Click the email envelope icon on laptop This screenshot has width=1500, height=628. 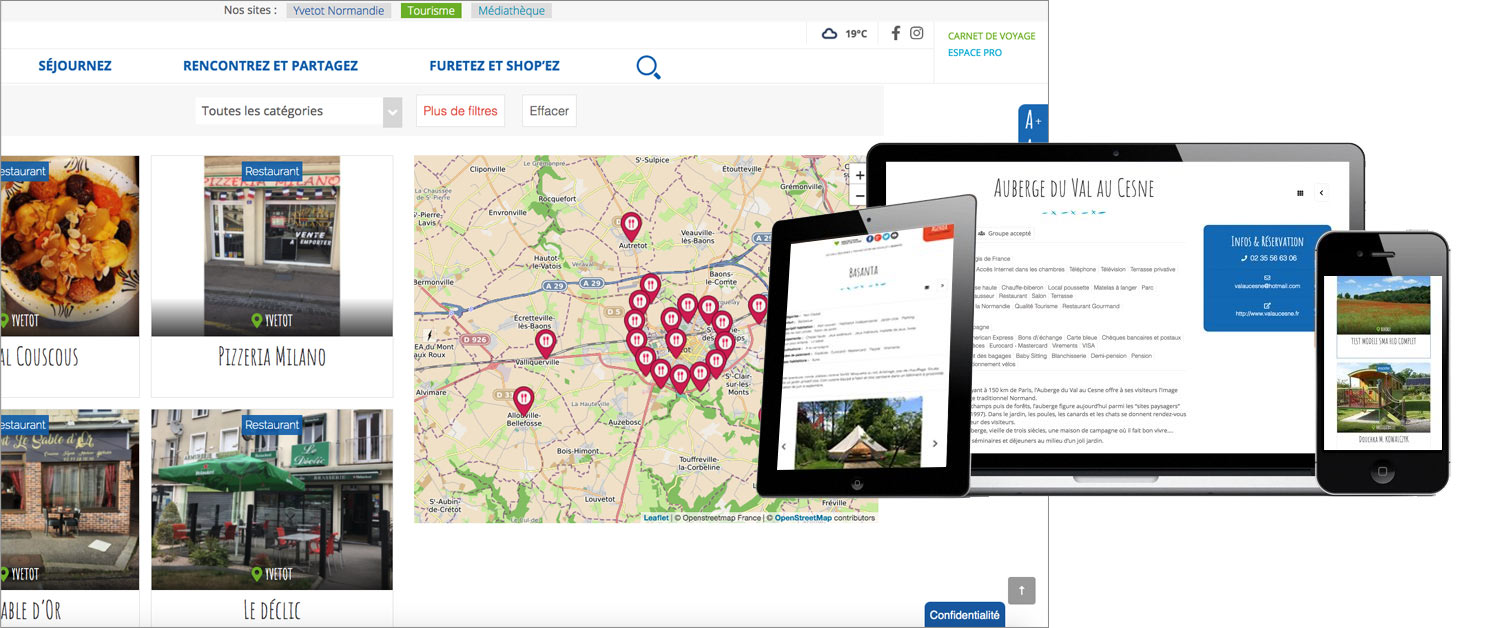[x=1266, y=278]
